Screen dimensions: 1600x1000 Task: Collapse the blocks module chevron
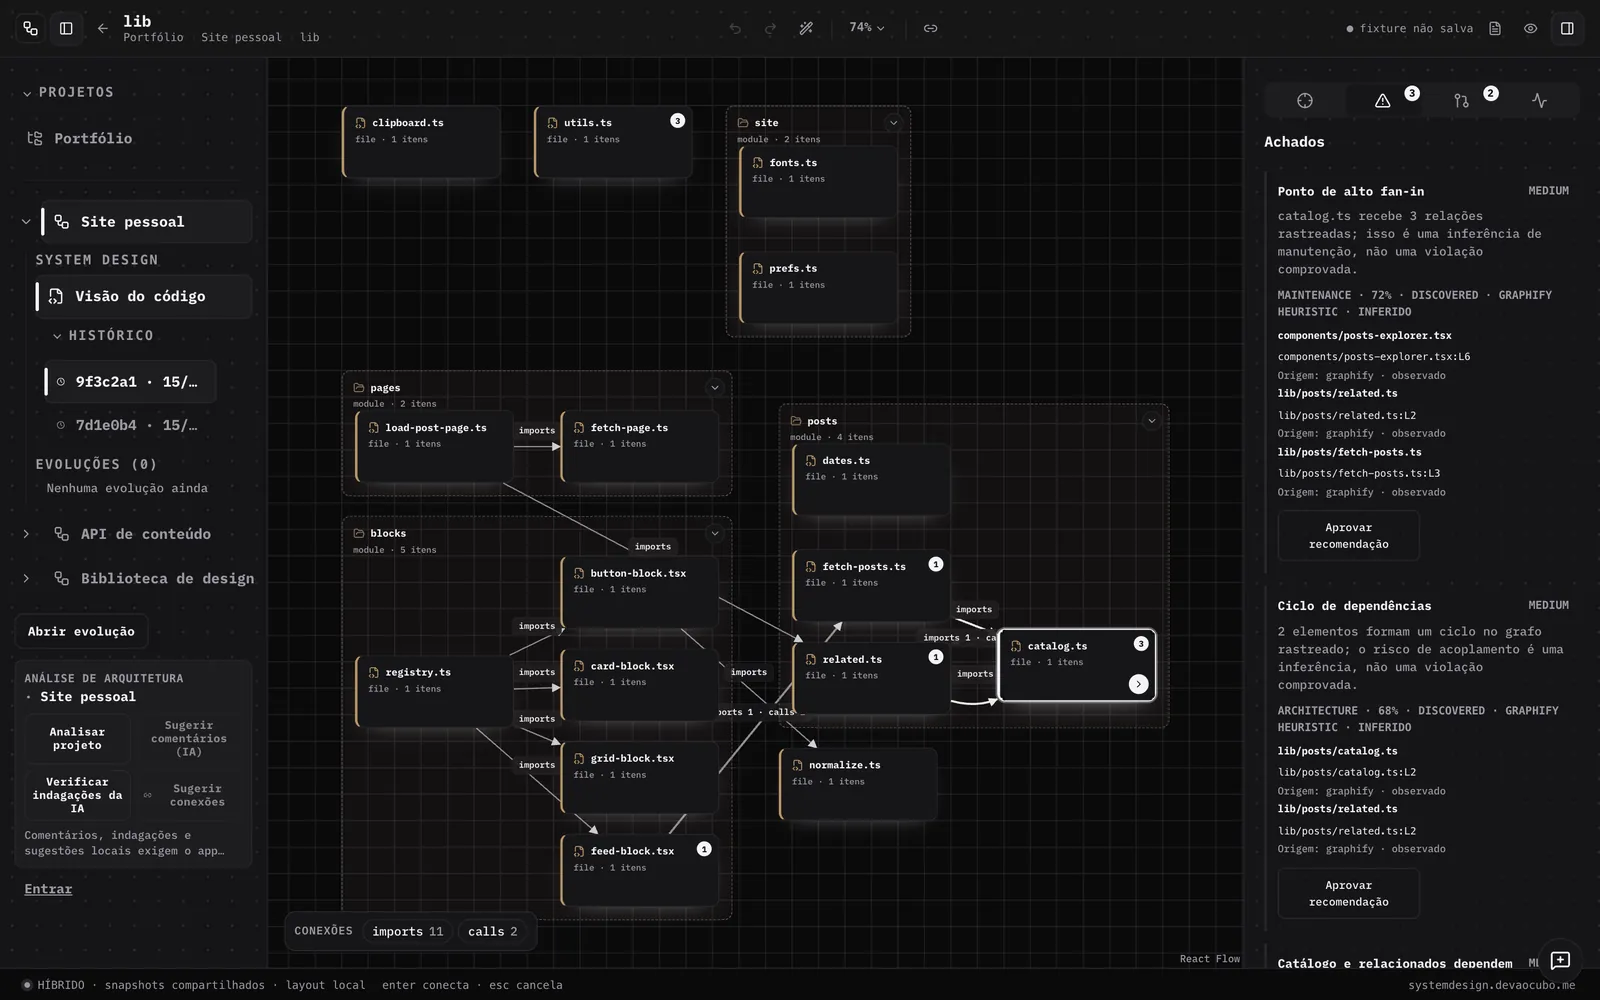pos(714,534)
